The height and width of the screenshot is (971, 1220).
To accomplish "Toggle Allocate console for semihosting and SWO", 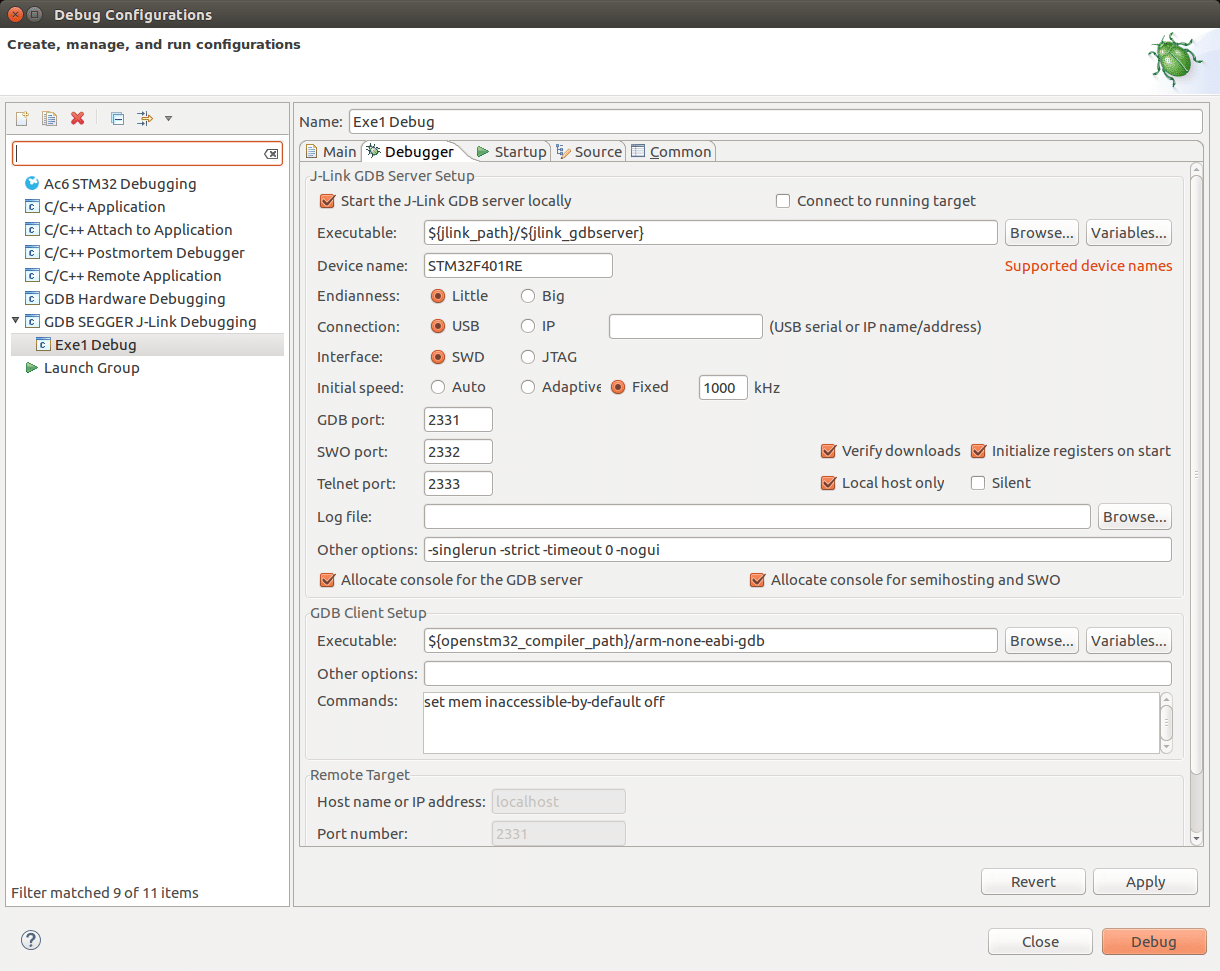I will click(x=757, y=580).
